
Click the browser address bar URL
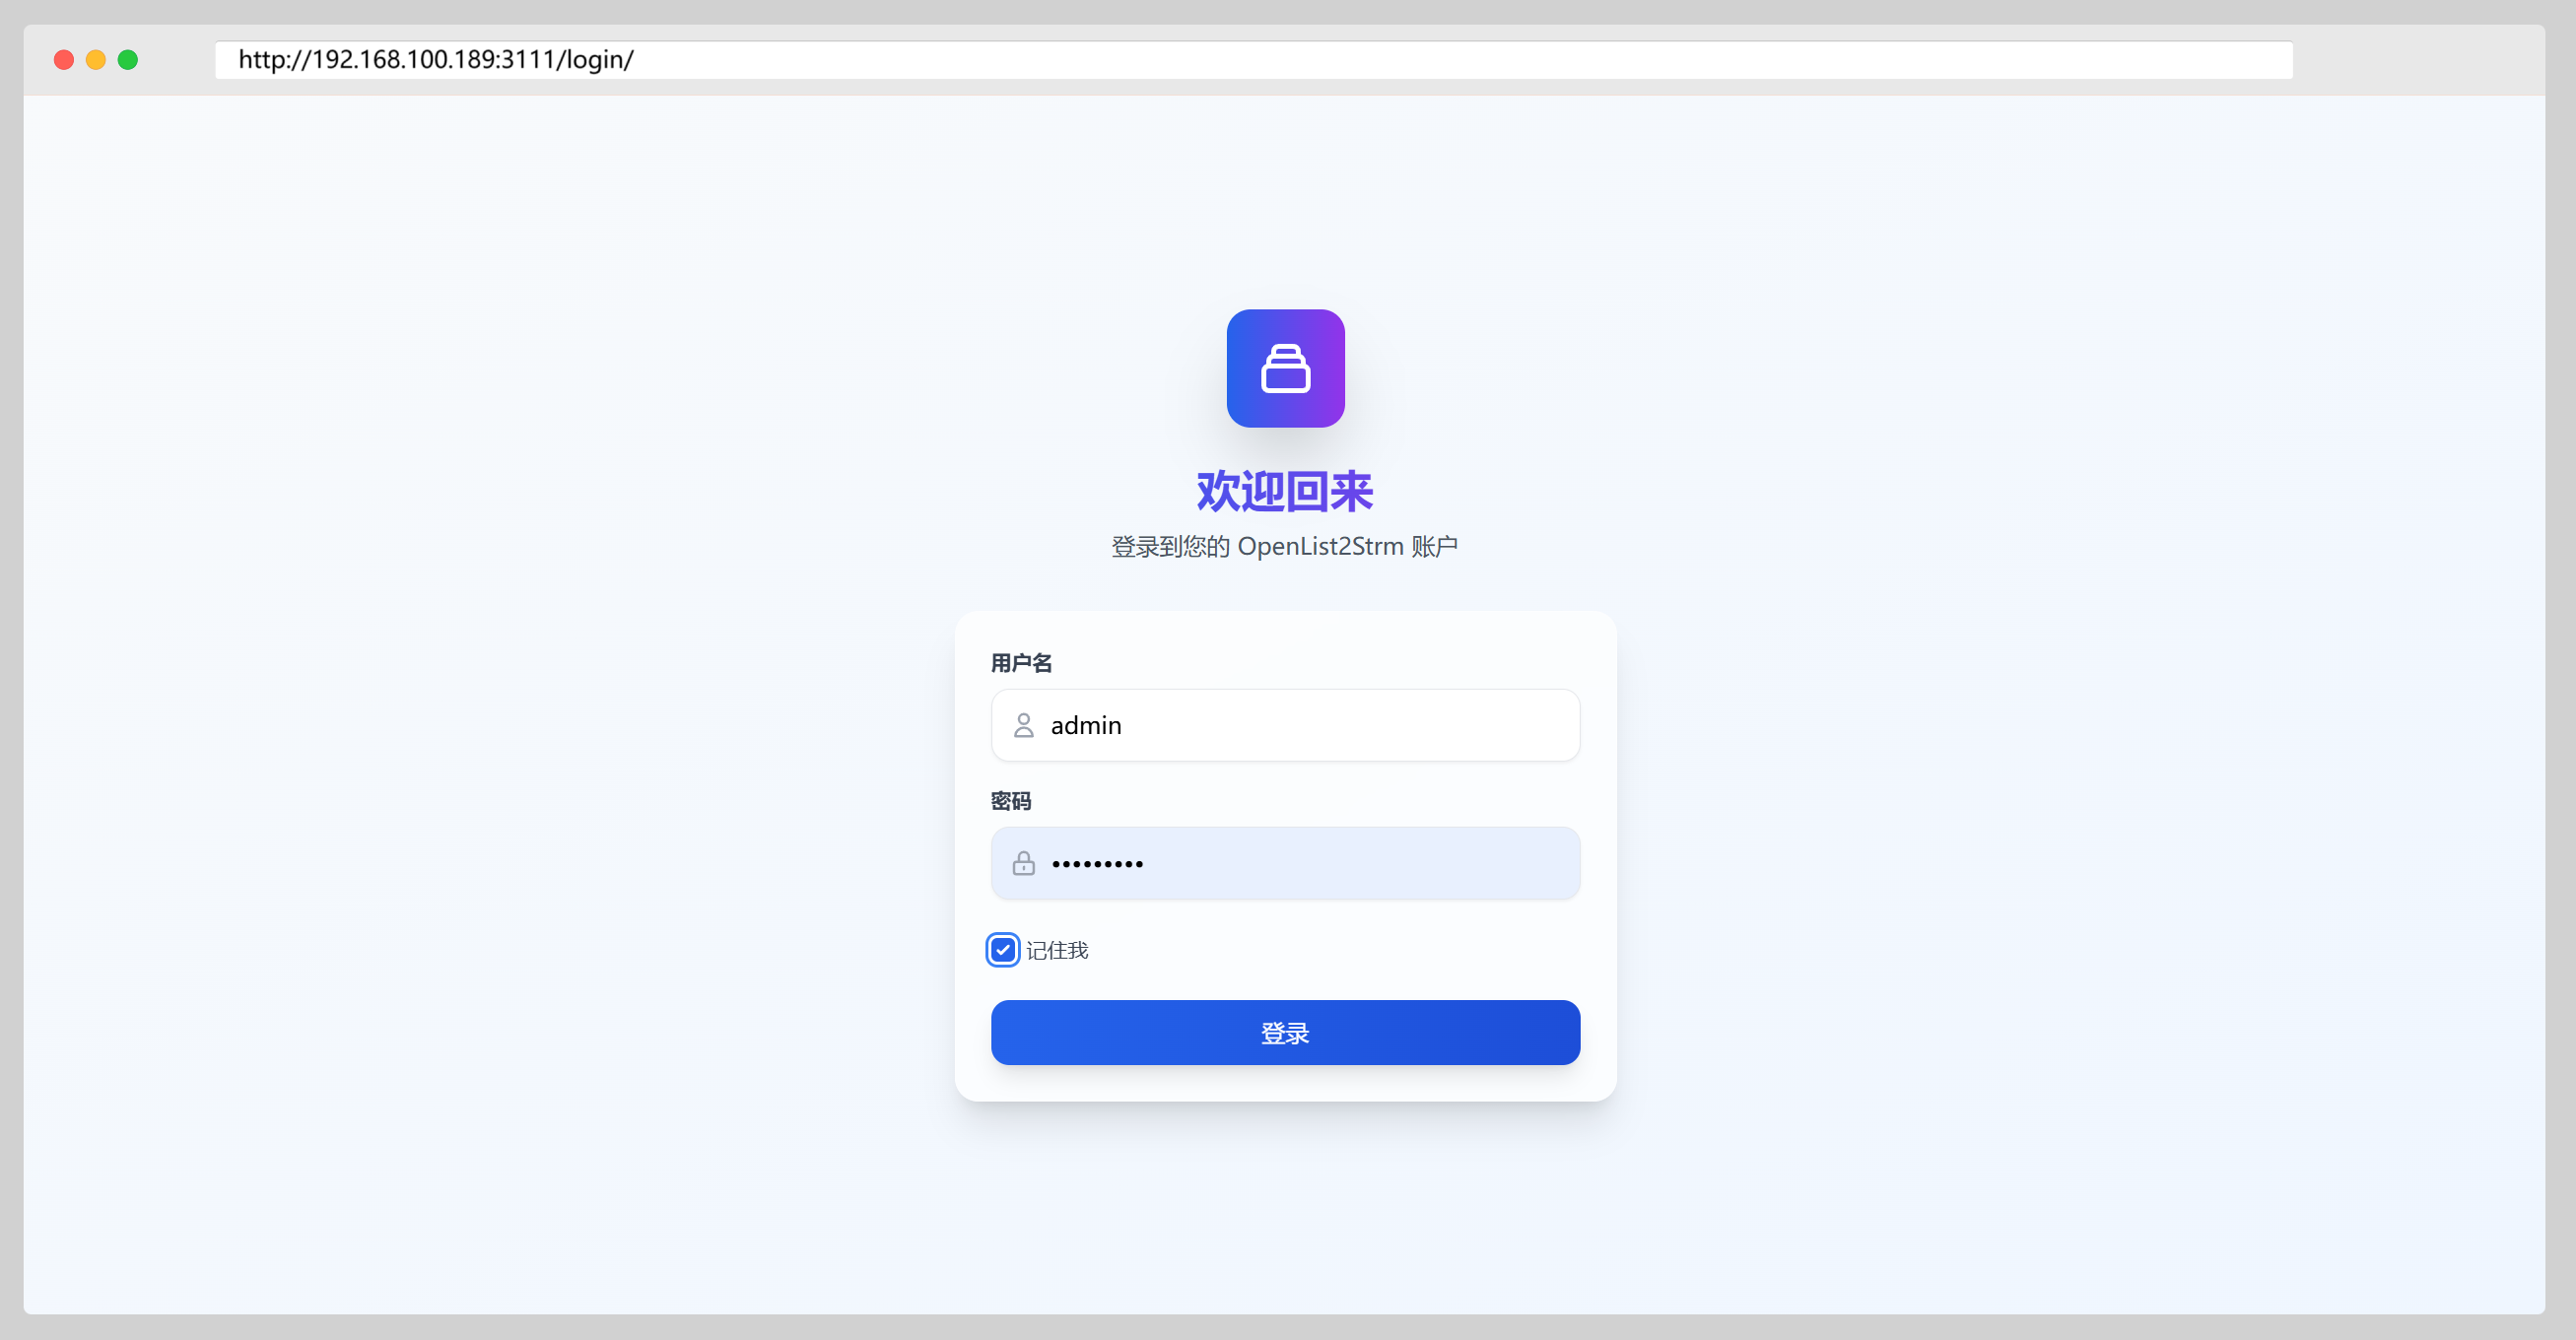click(436, 60)
